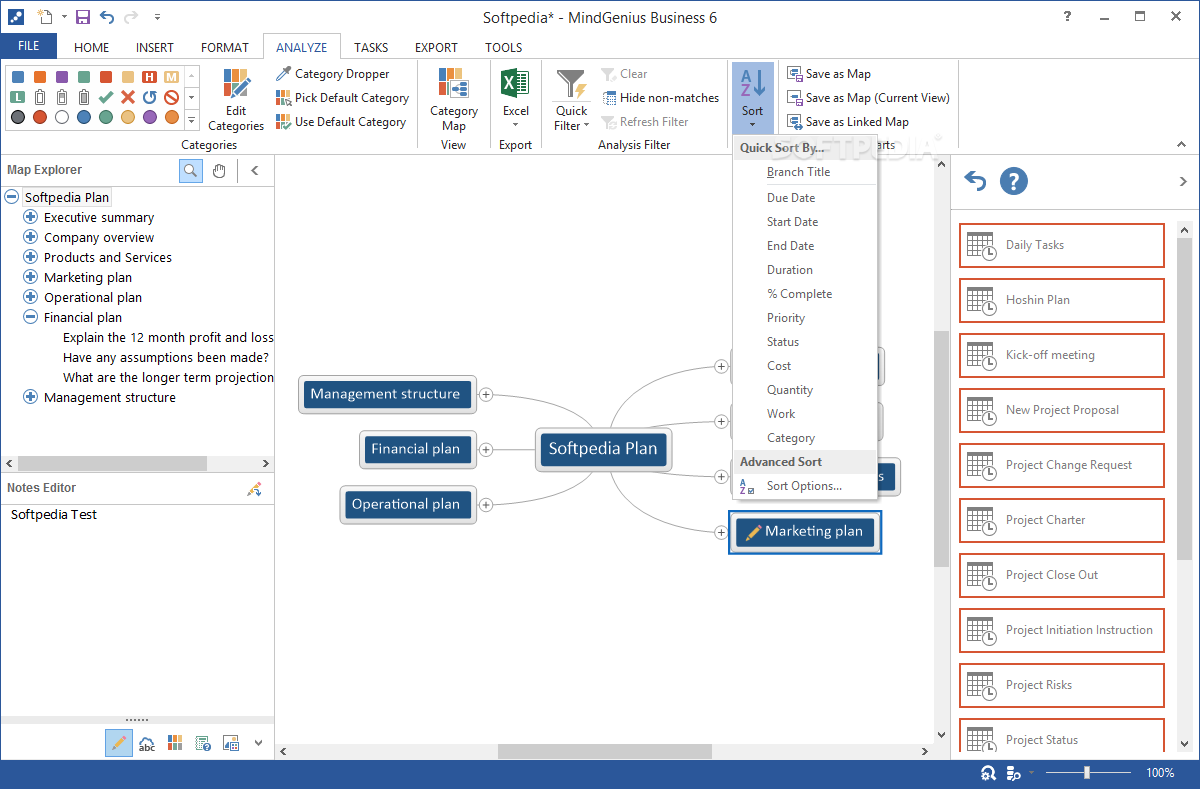1200x789 pixels.
Task: Open the colored categories grid panel icon
Action: (175, 743)
